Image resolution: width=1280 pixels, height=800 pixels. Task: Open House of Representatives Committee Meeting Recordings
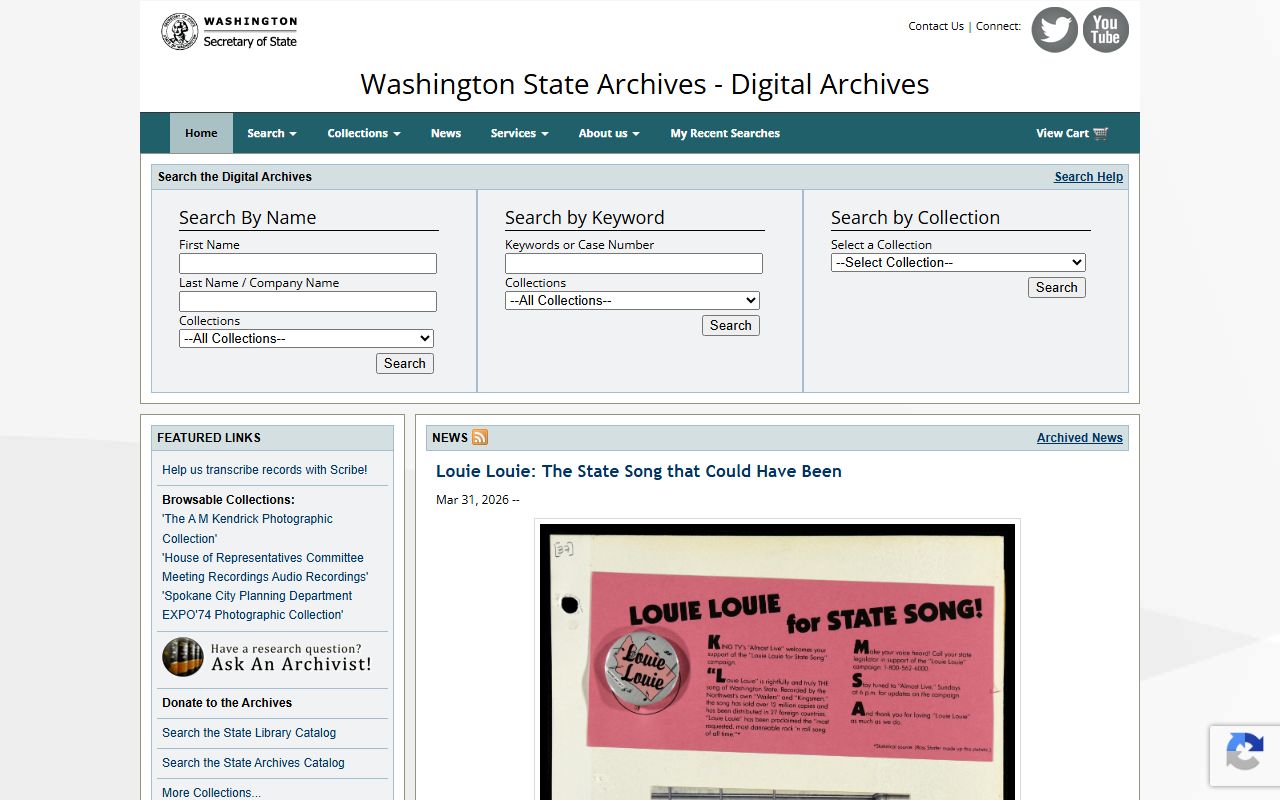pyautogui.click(x=265, y=567)
